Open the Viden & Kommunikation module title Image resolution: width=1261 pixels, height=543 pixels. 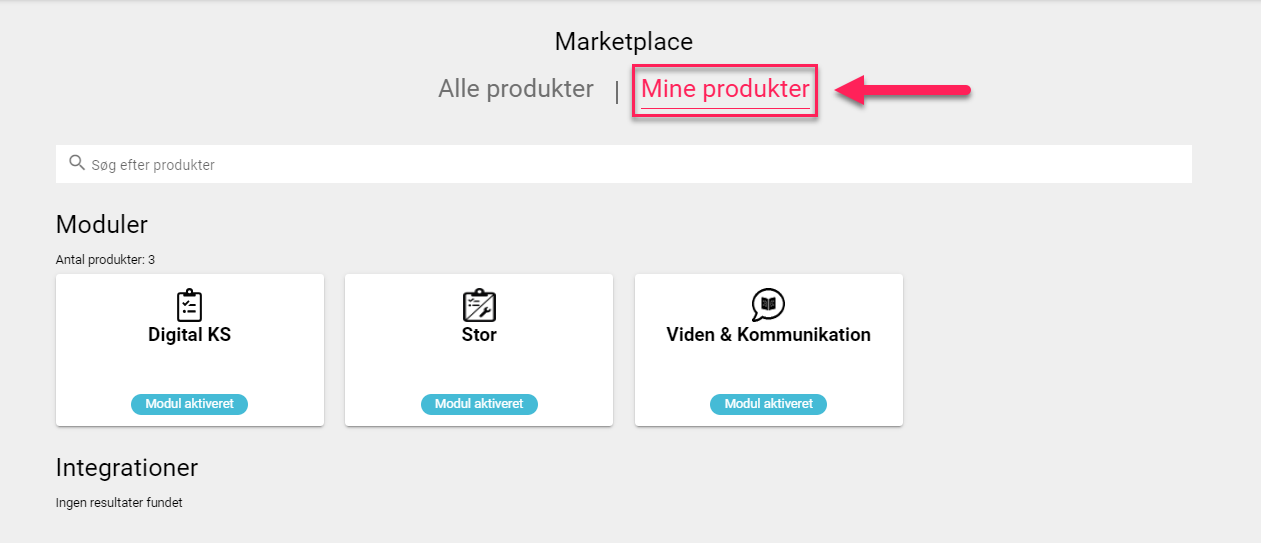pos(768,335)
